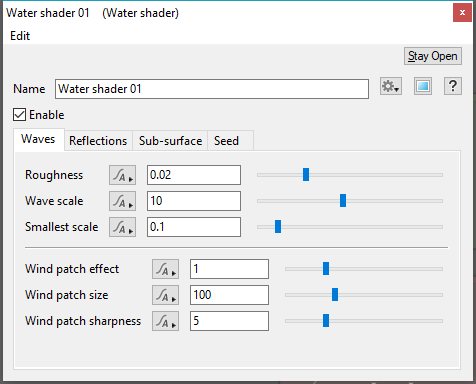476x384 pixels.
Task: Open the Wind patch effect animation icon
Action: [x=165, y=269]
